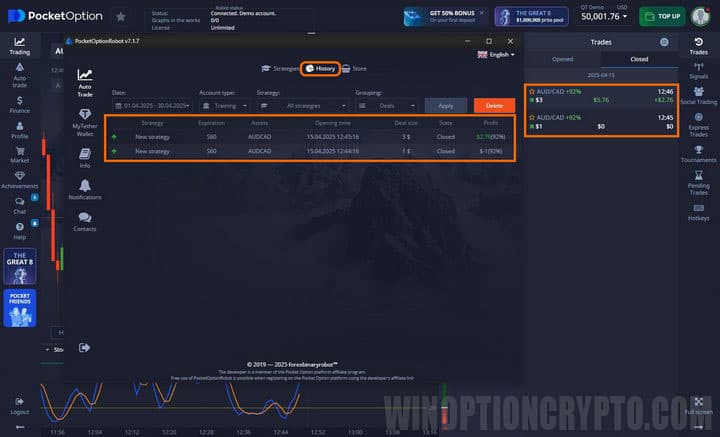Switch to Strategies tab in robot

point(280,68)
